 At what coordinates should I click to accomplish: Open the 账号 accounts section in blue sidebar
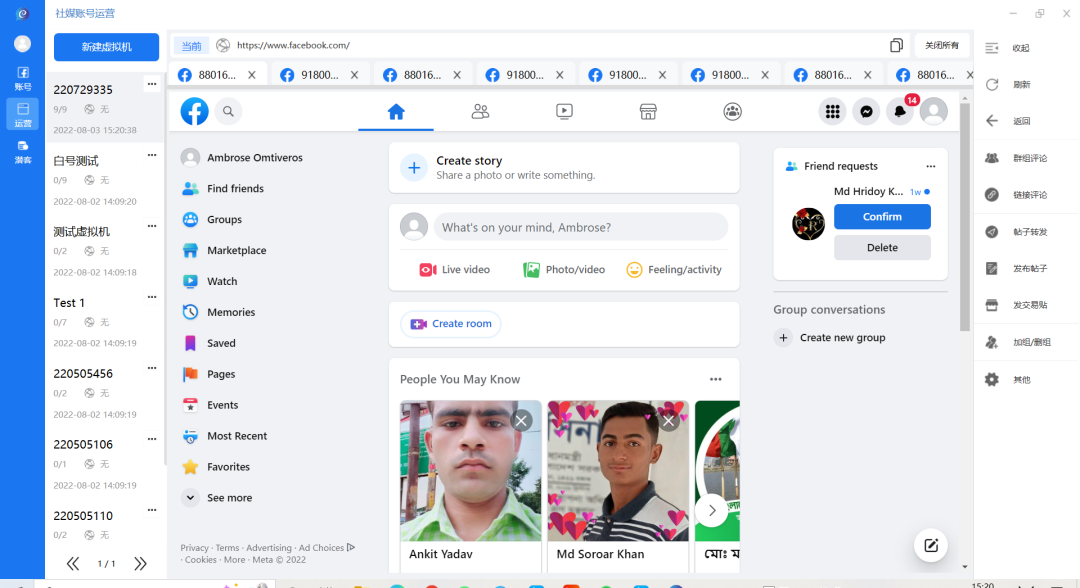click(x=23, y=78)
